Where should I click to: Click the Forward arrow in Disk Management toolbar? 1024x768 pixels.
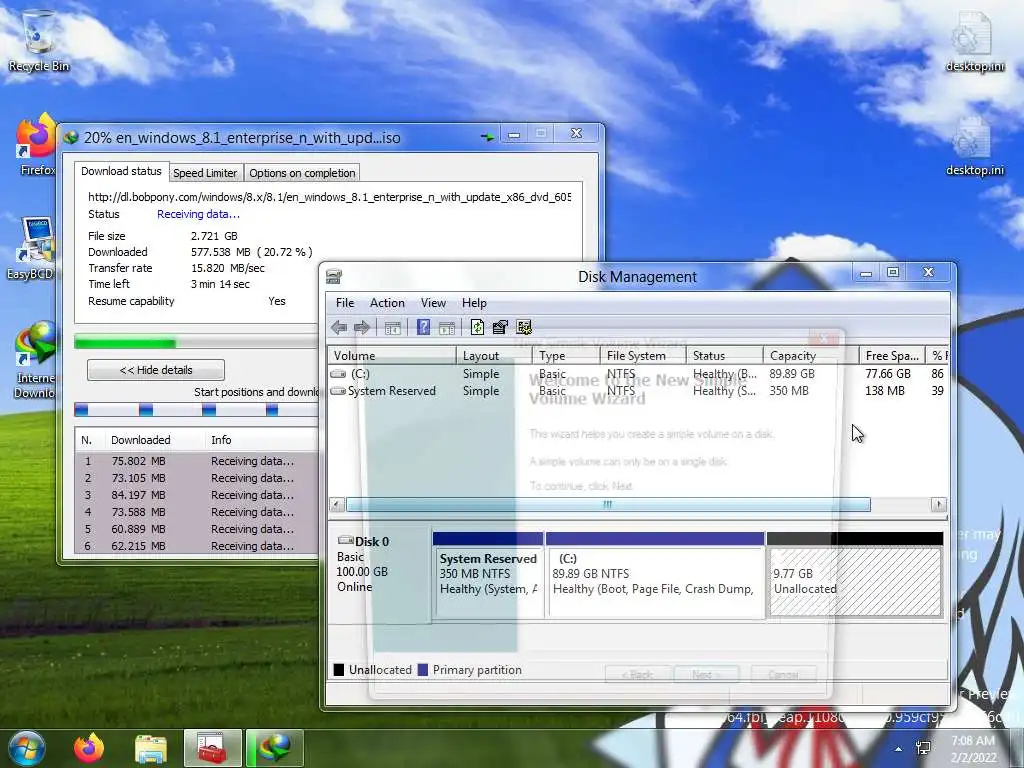(x=362, y=327)
